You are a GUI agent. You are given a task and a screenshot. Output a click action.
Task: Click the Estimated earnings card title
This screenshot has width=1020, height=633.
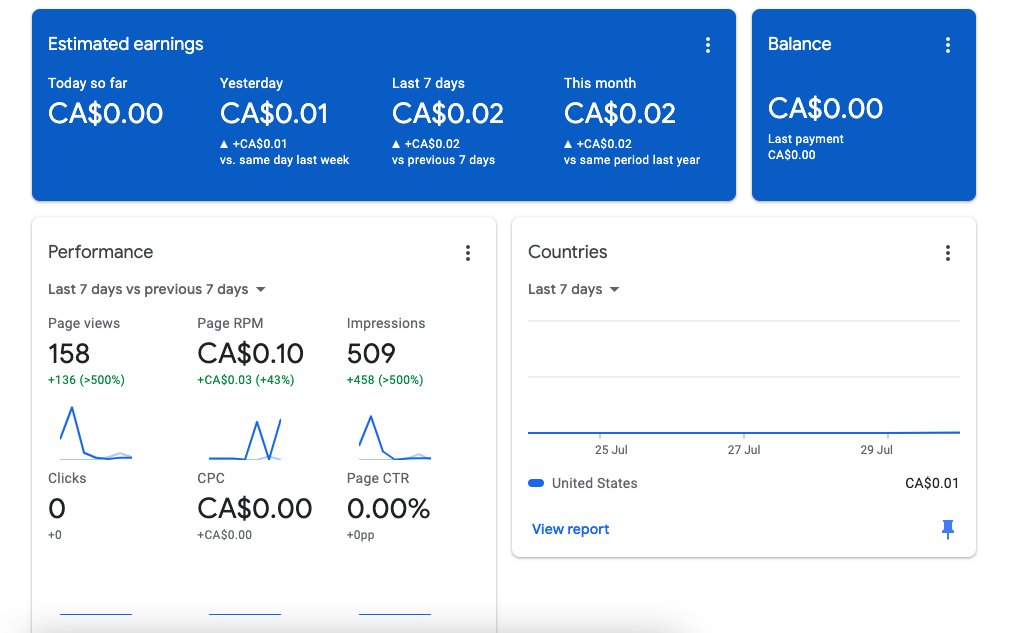(126, 44)
